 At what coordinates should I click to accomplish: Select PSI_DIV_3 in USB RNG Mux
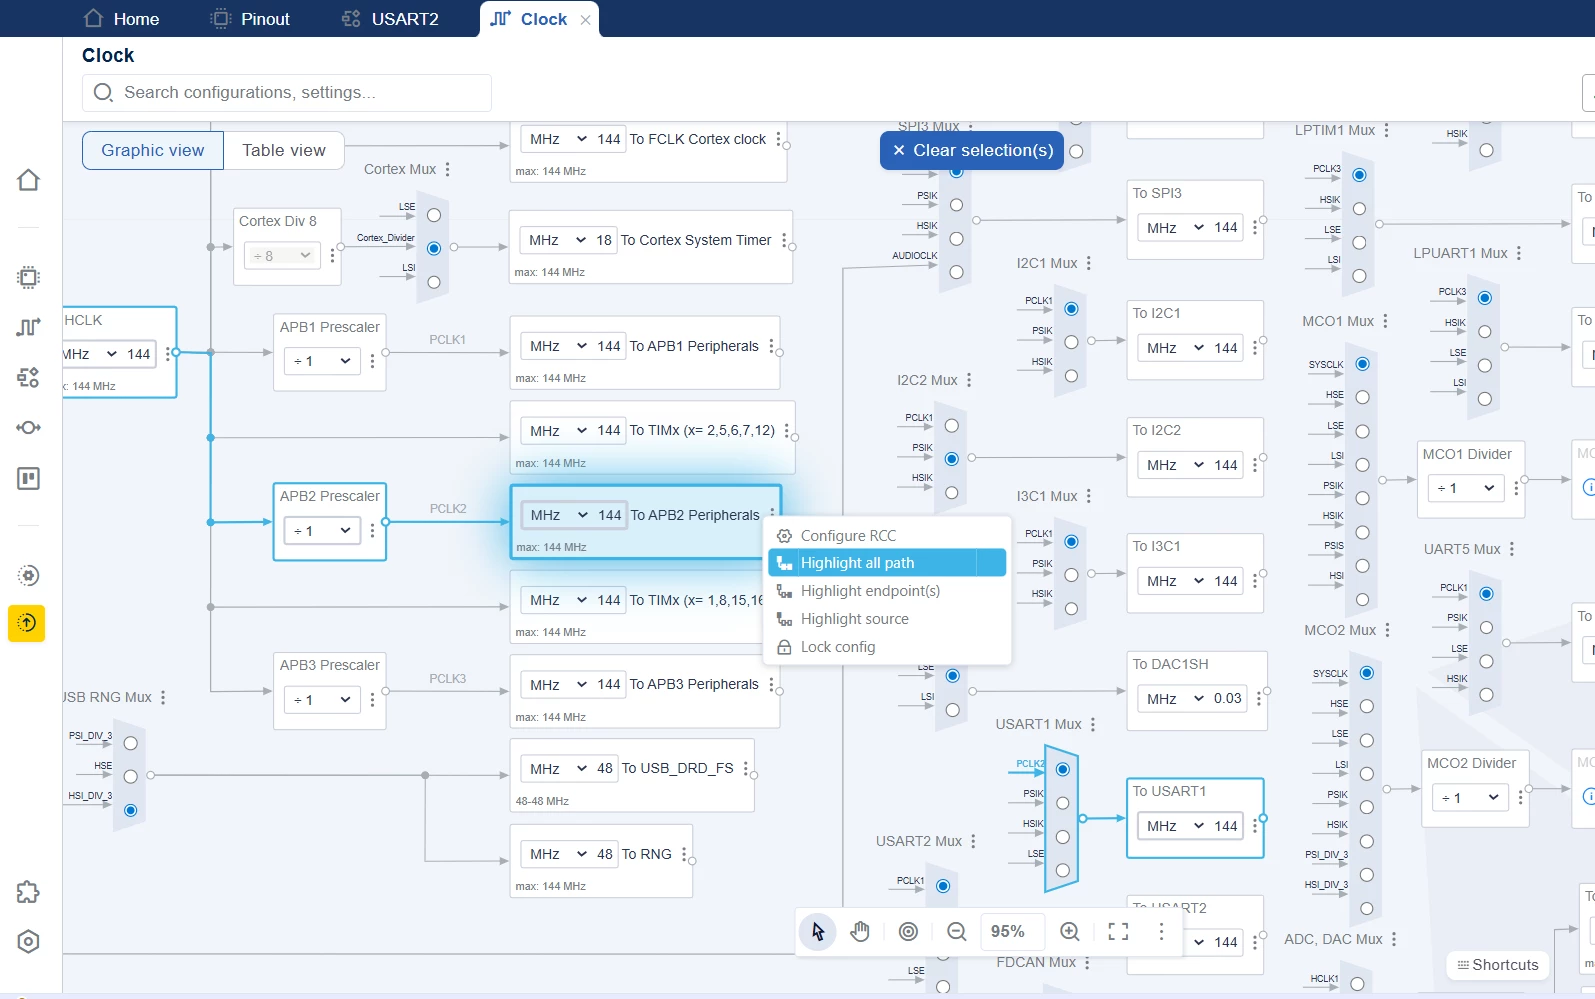point(131,743)
